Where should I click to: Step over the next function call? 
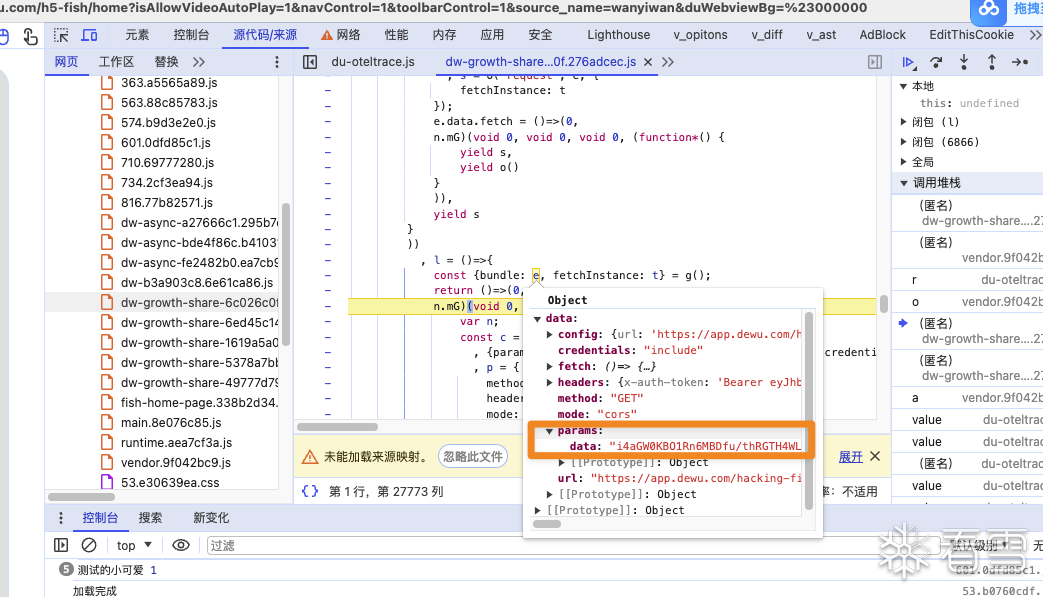[x=936, y=62]
